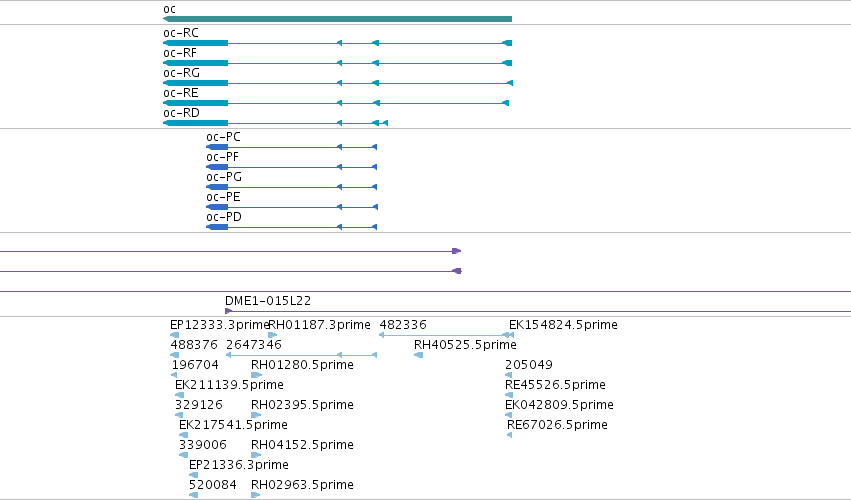Click protein oc-PD label
The height and width of the screenshot is (500, 851).
tap(224, 218)
